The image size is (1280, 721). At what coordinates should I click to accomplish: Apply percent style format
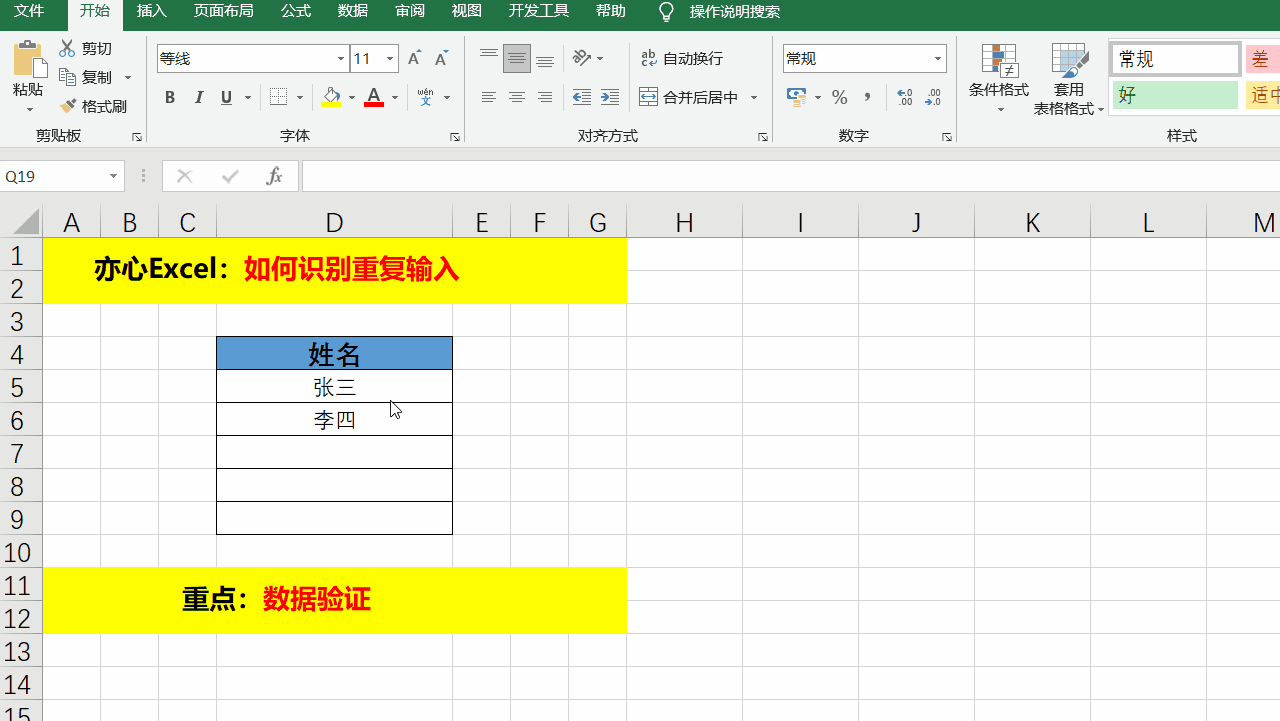click(x=840, y=97)
